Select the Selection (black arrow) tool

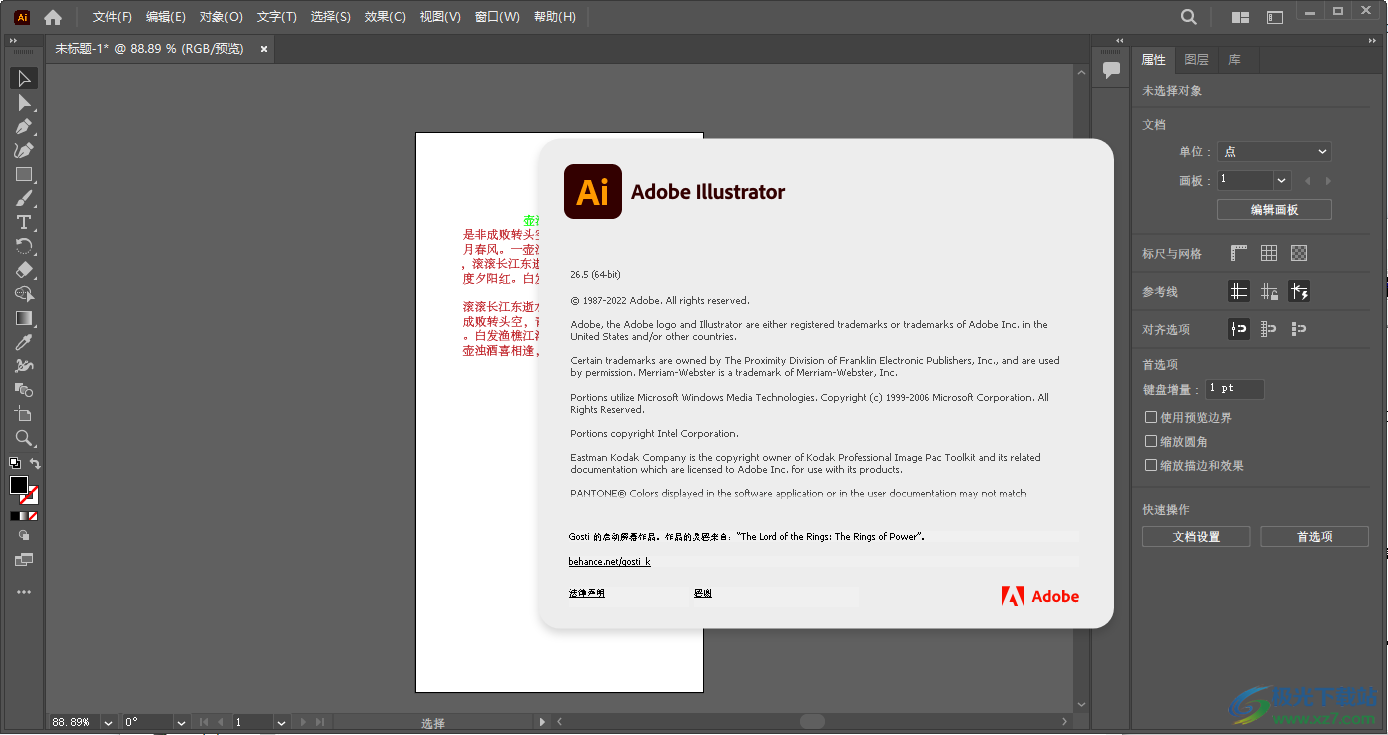[24, 78]
